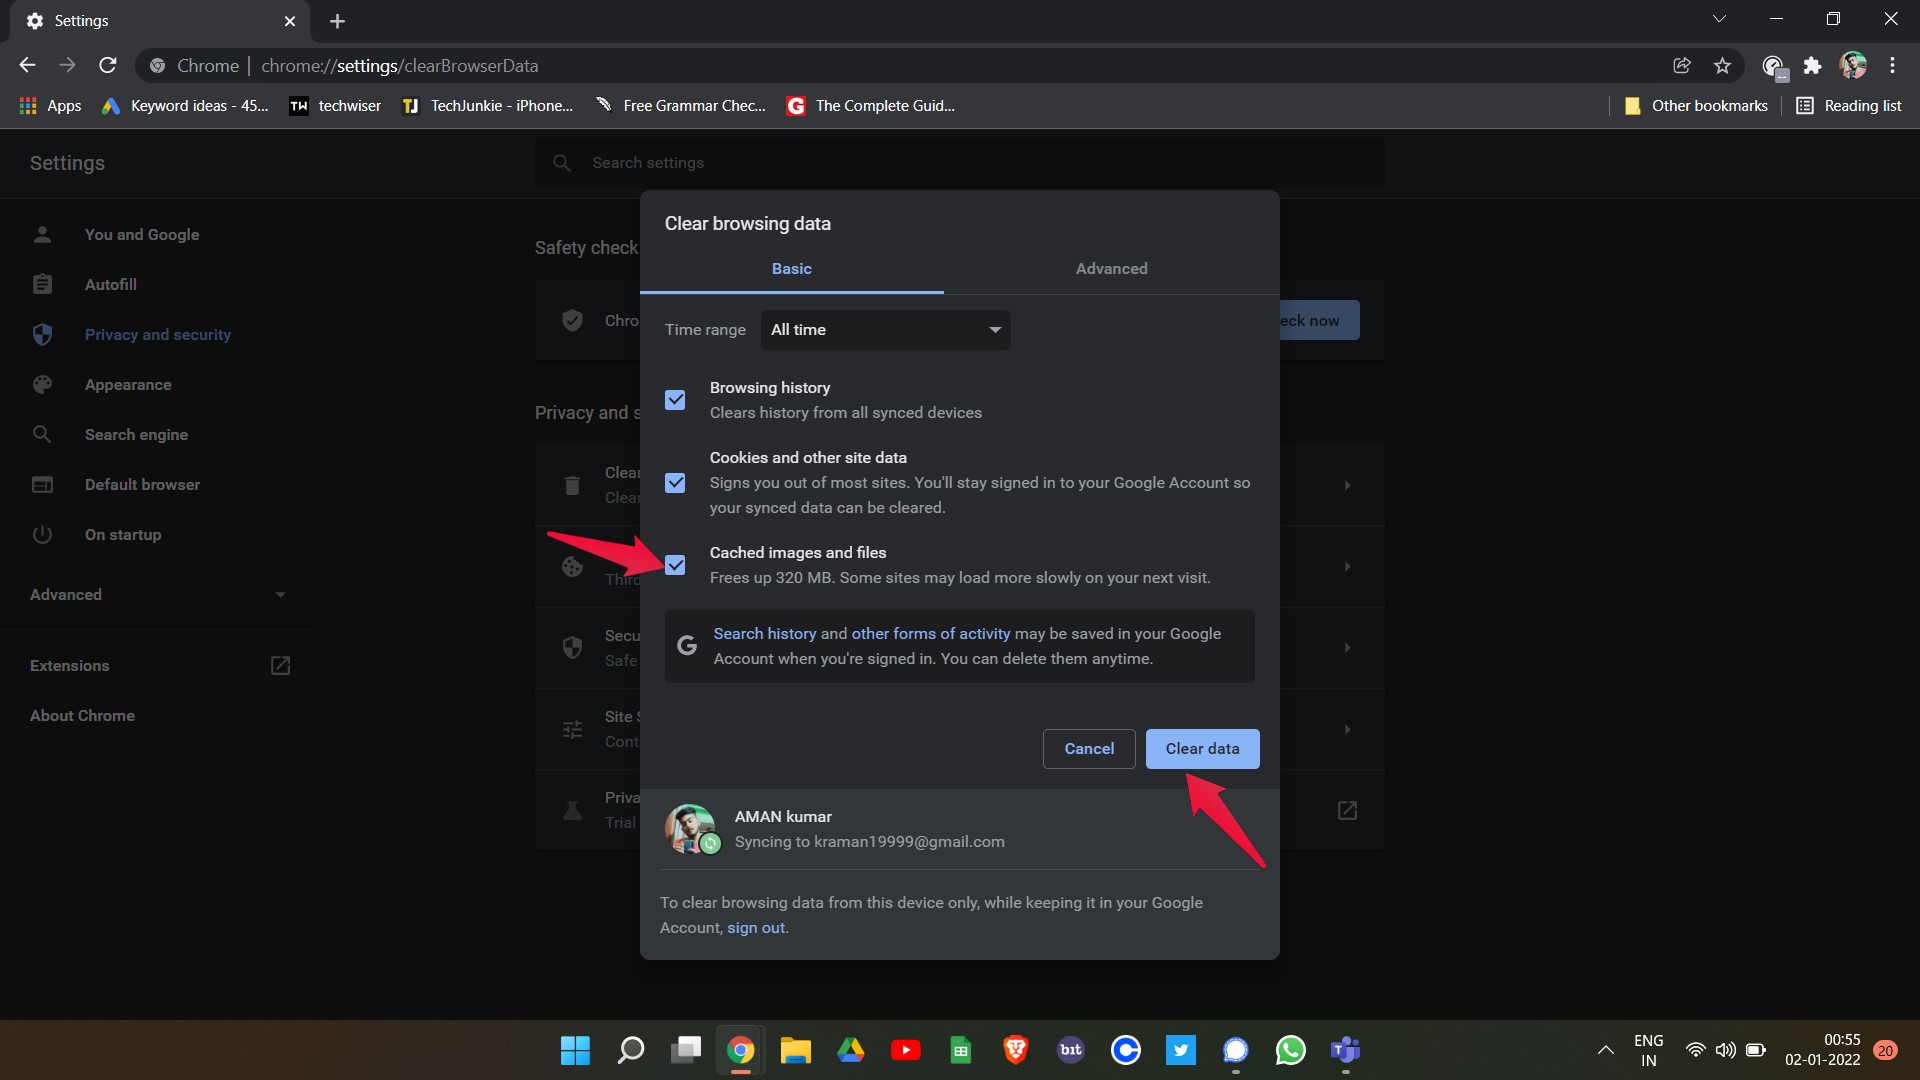
Task: Click Cancel button to dismiss dialog
Action: tap(1089, 748)
